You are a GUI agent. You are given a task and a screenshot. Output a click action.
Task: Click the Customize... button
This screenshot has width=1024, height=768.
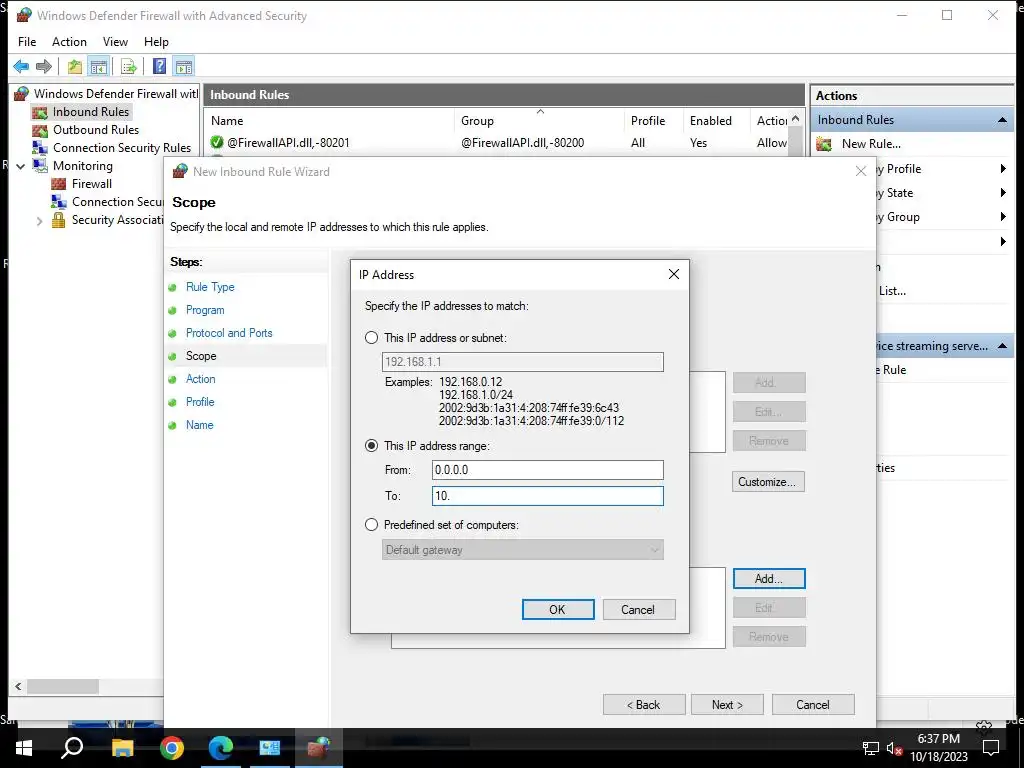(x=768, y=482)
